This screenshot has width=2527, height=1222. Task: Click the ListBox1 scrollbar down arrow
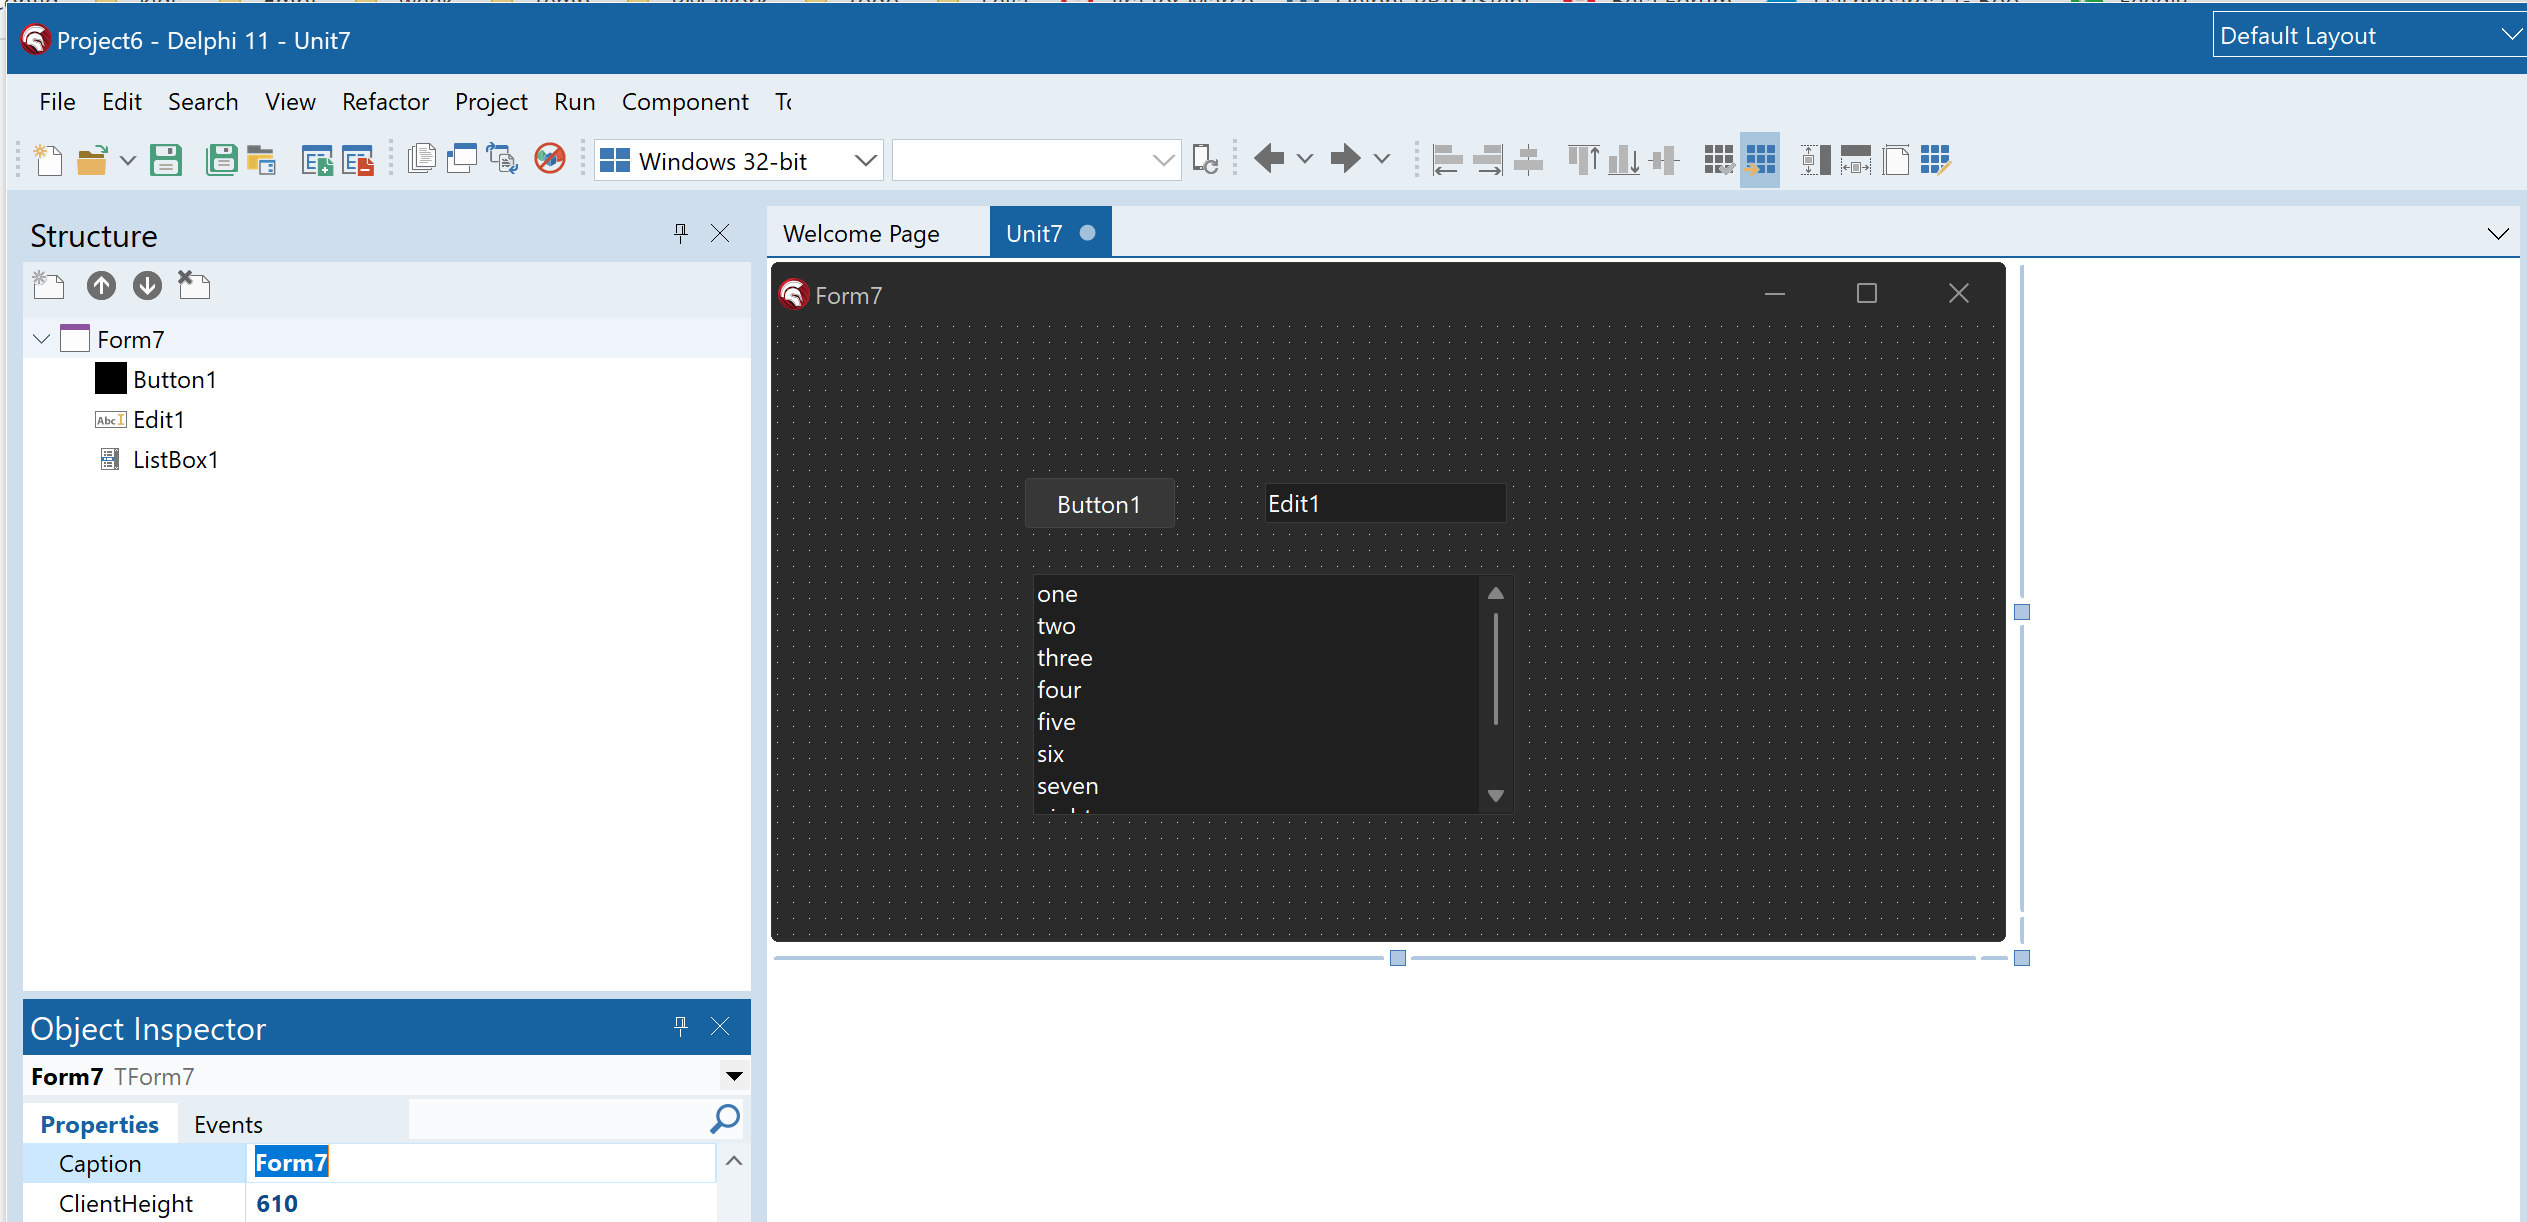pos(1495,794)
